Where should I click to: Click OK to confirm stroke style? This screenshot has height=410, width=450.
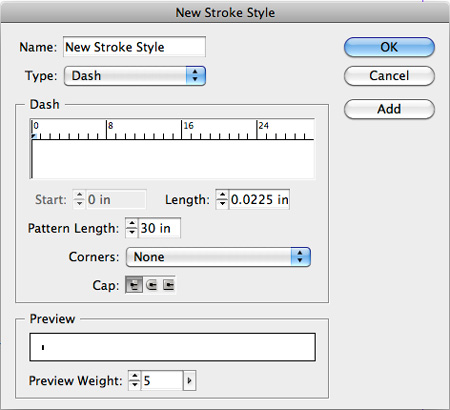coord(389,47)
